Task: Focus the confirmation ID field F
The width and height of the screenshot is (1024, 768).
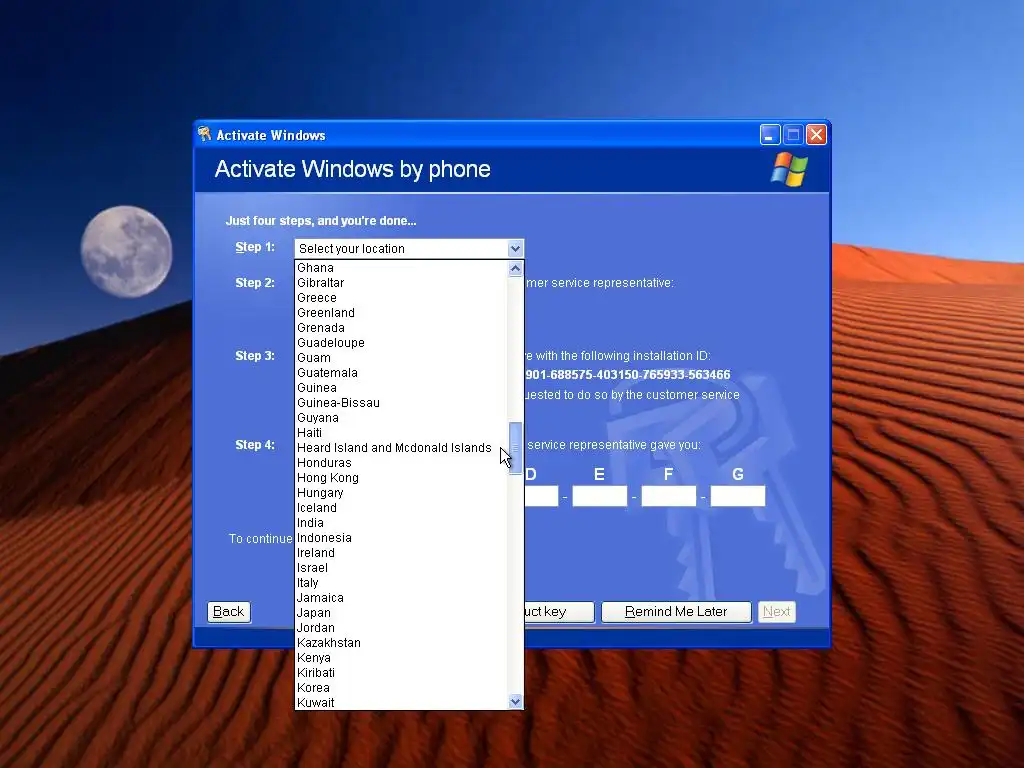Action: pyautogui.click(x=669, y=496)
